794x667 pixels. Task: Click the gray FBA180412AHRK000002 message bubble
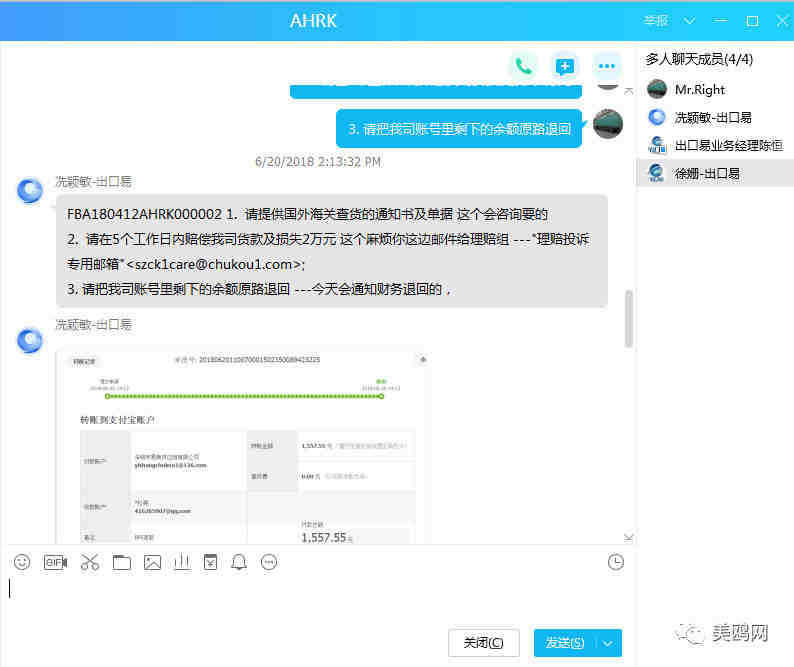[332, 251]
